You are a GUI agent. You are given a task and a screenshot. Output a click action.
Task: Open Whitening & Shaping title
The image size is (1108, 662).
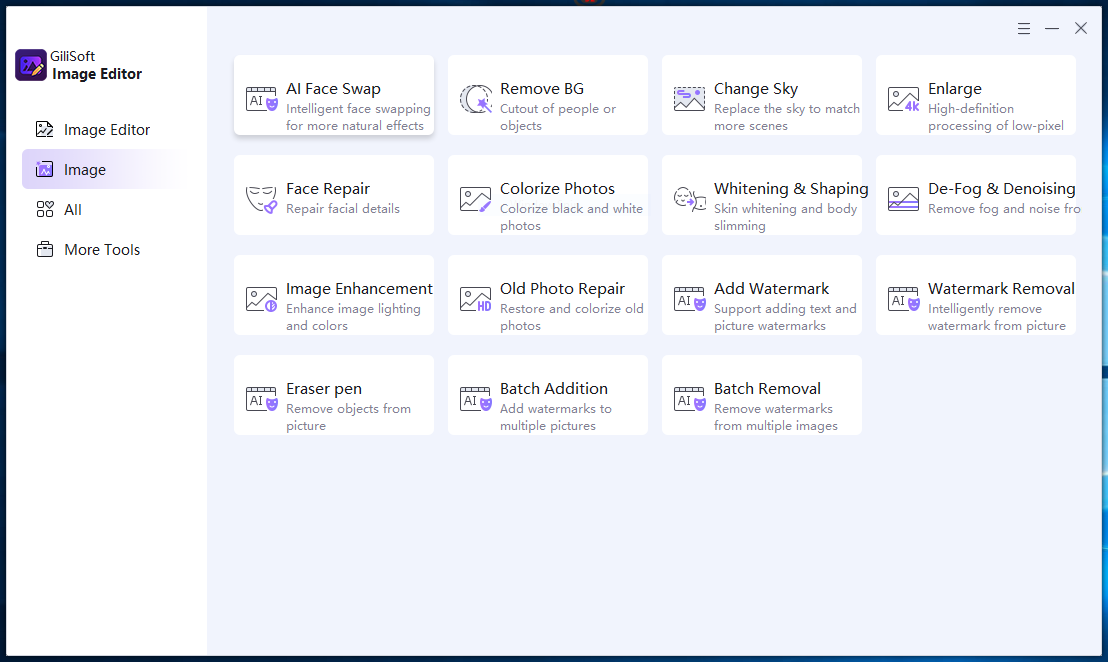[791, 189]
